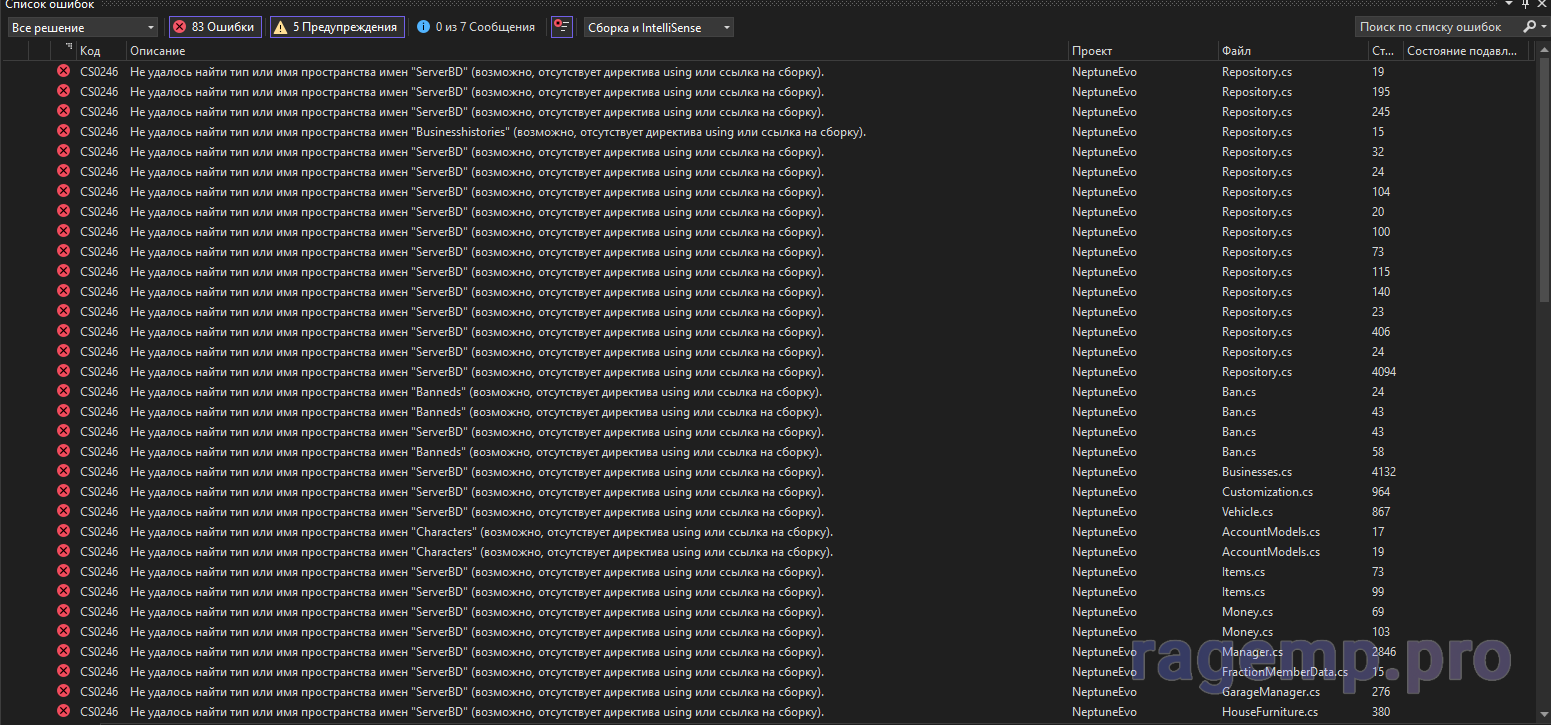Viewport: 1551px width, 725px height.
Task: Click the column filter icon left of Код
Action: (68, 49)
